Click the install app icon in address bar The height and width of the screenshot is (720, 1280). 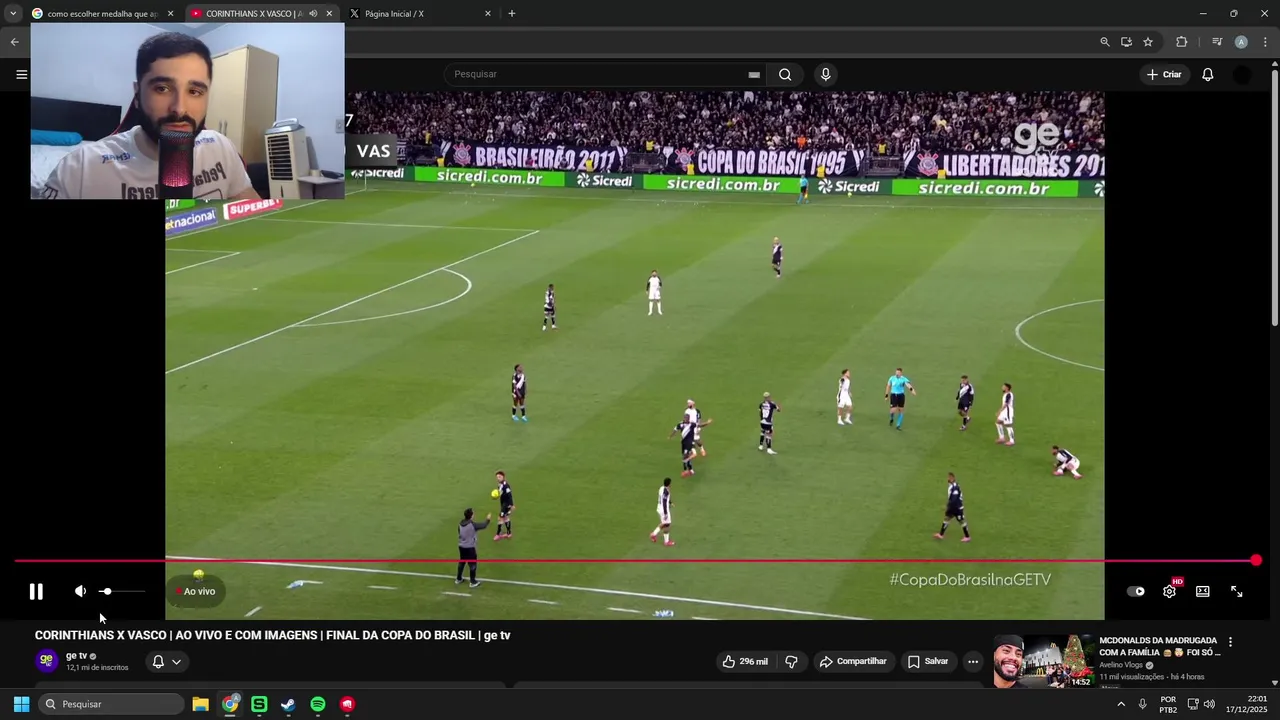(1126, 42)
